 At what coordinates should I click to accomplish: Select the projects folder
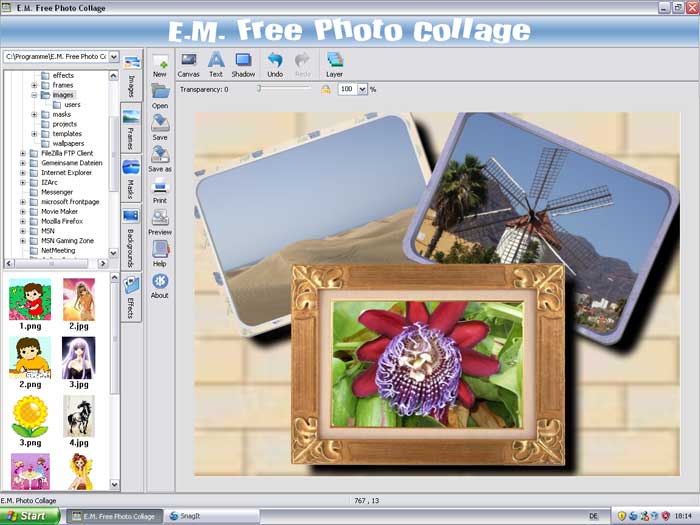coord(65,124)
